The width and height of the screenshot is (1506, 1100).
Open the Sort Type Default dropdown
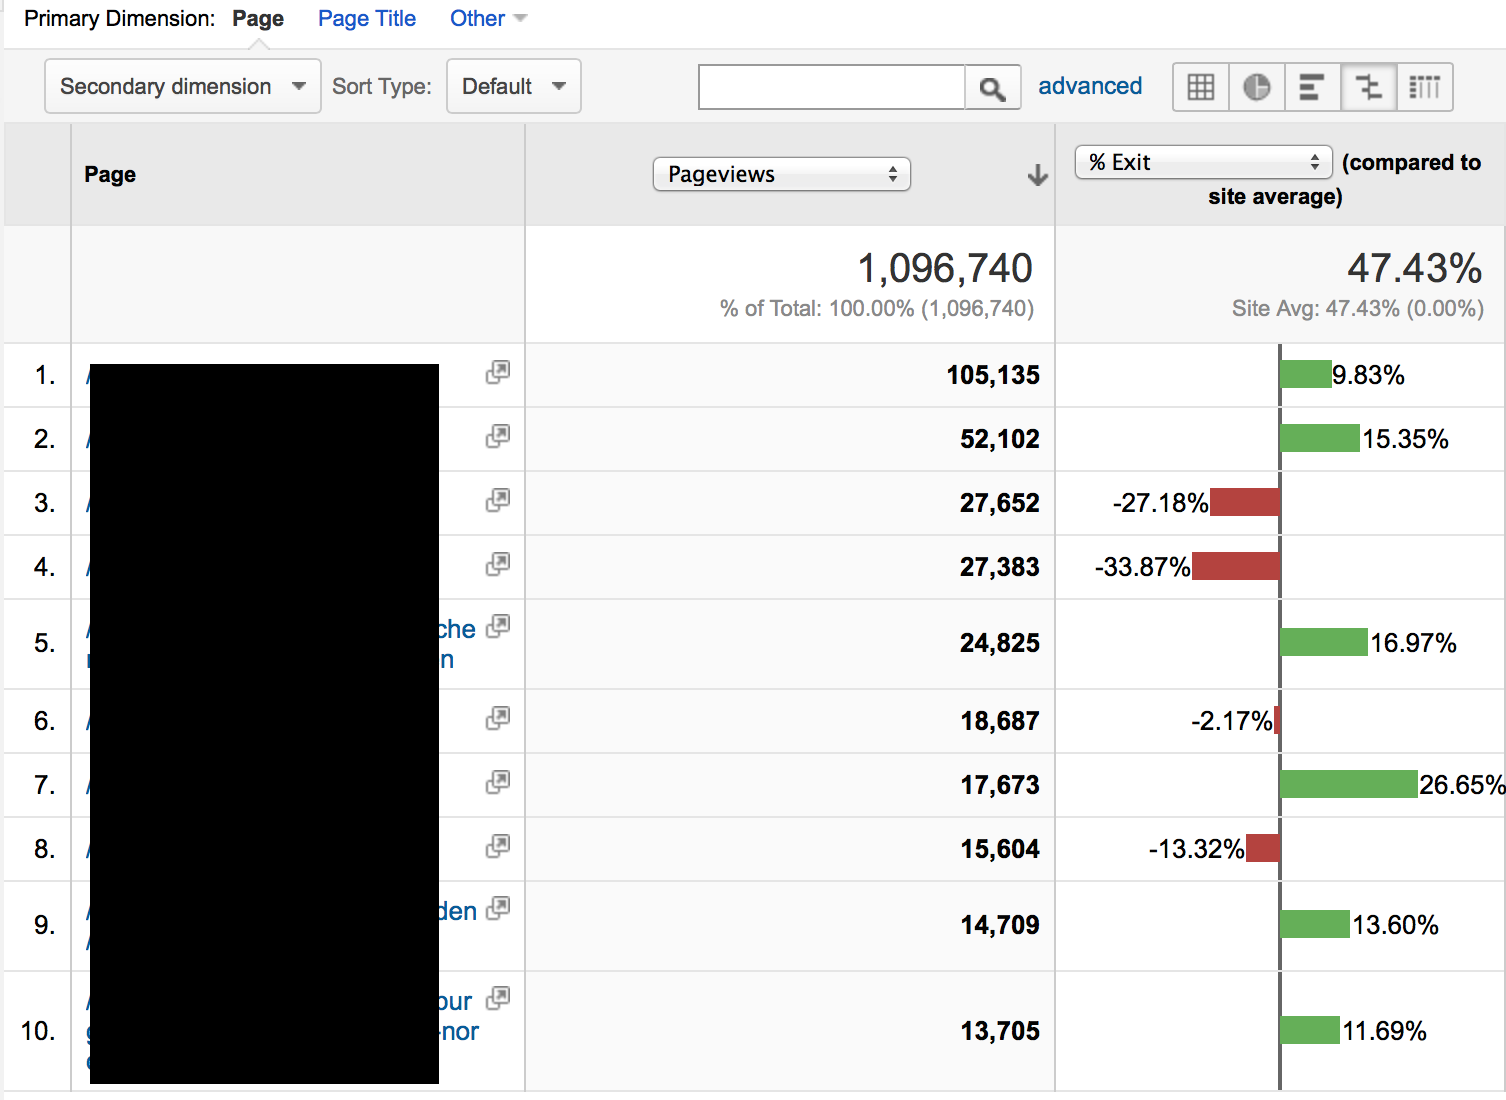(x=514, y=86)
